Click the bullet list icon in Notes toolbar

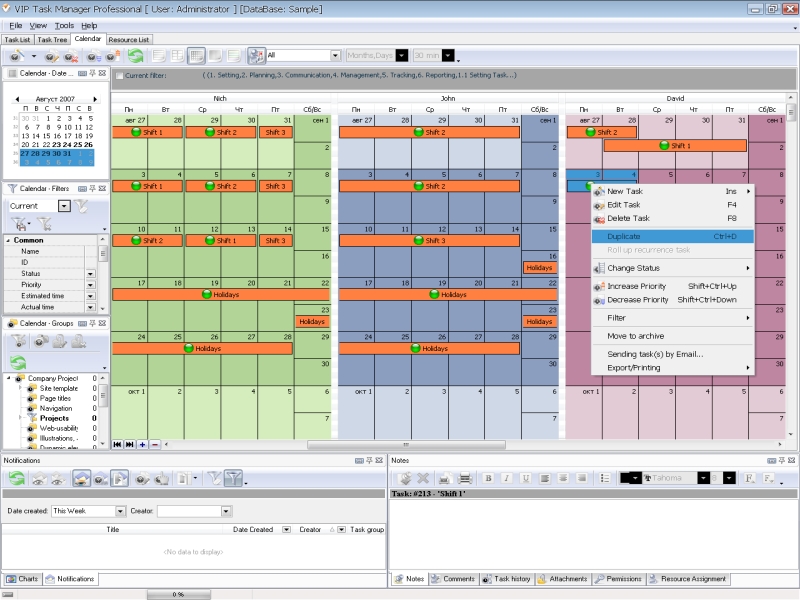[605, 478]
